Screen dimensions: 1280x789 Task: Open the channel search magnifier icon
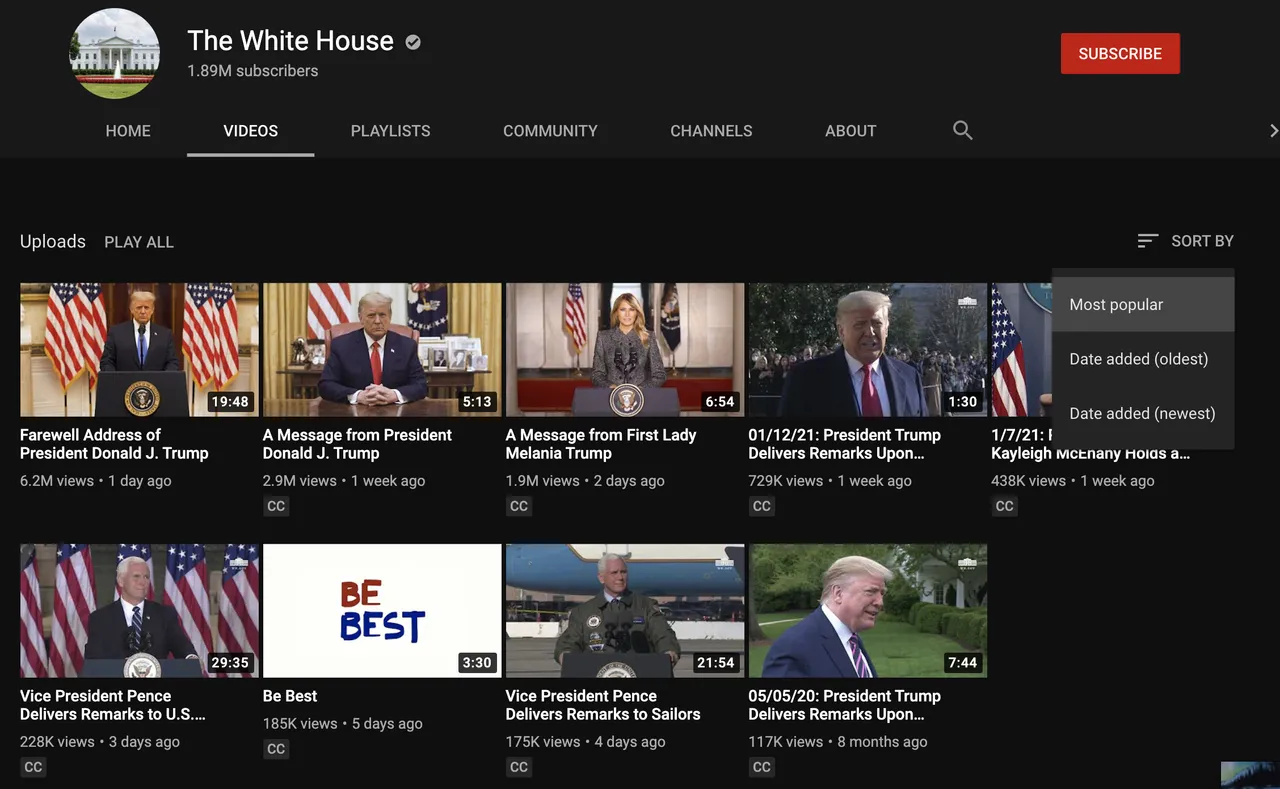(x=962, y=130)
